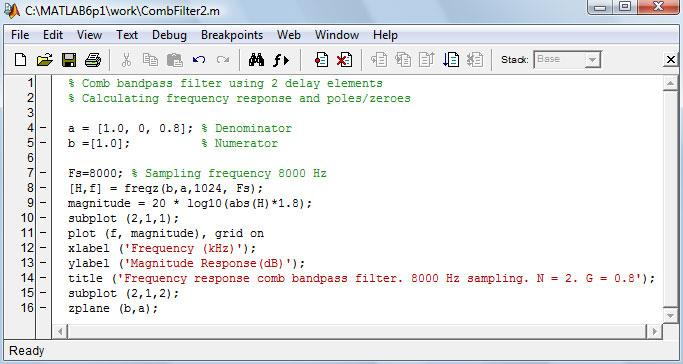Click the code 'Fs=8000;'
The width and height of the screenshot is (683, 364).
pos(95,173)
